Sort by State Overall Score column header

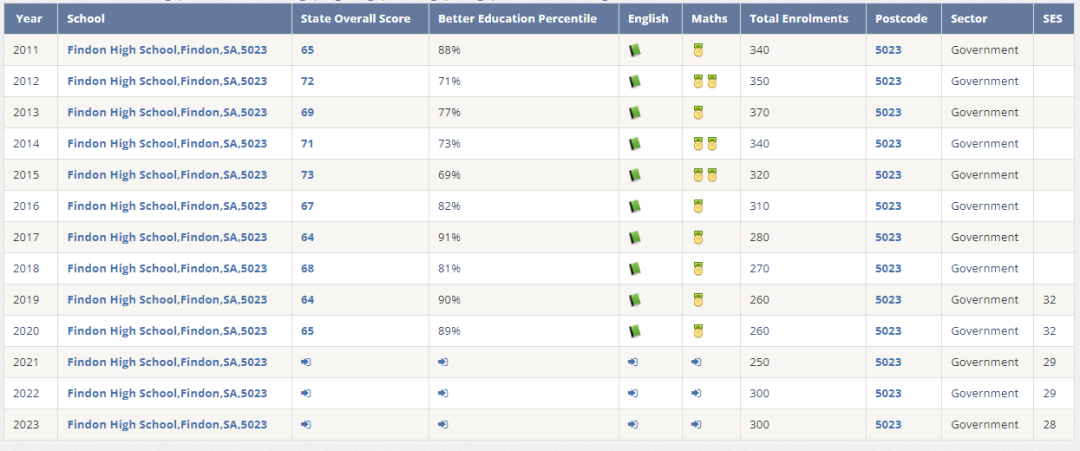[355, 19]
